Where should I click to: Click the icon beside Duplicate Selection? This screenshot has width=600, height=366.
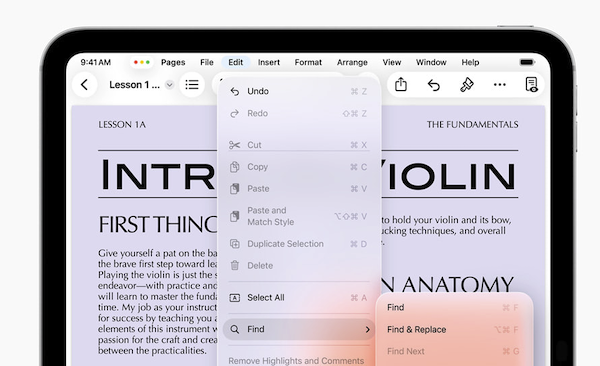235,243
